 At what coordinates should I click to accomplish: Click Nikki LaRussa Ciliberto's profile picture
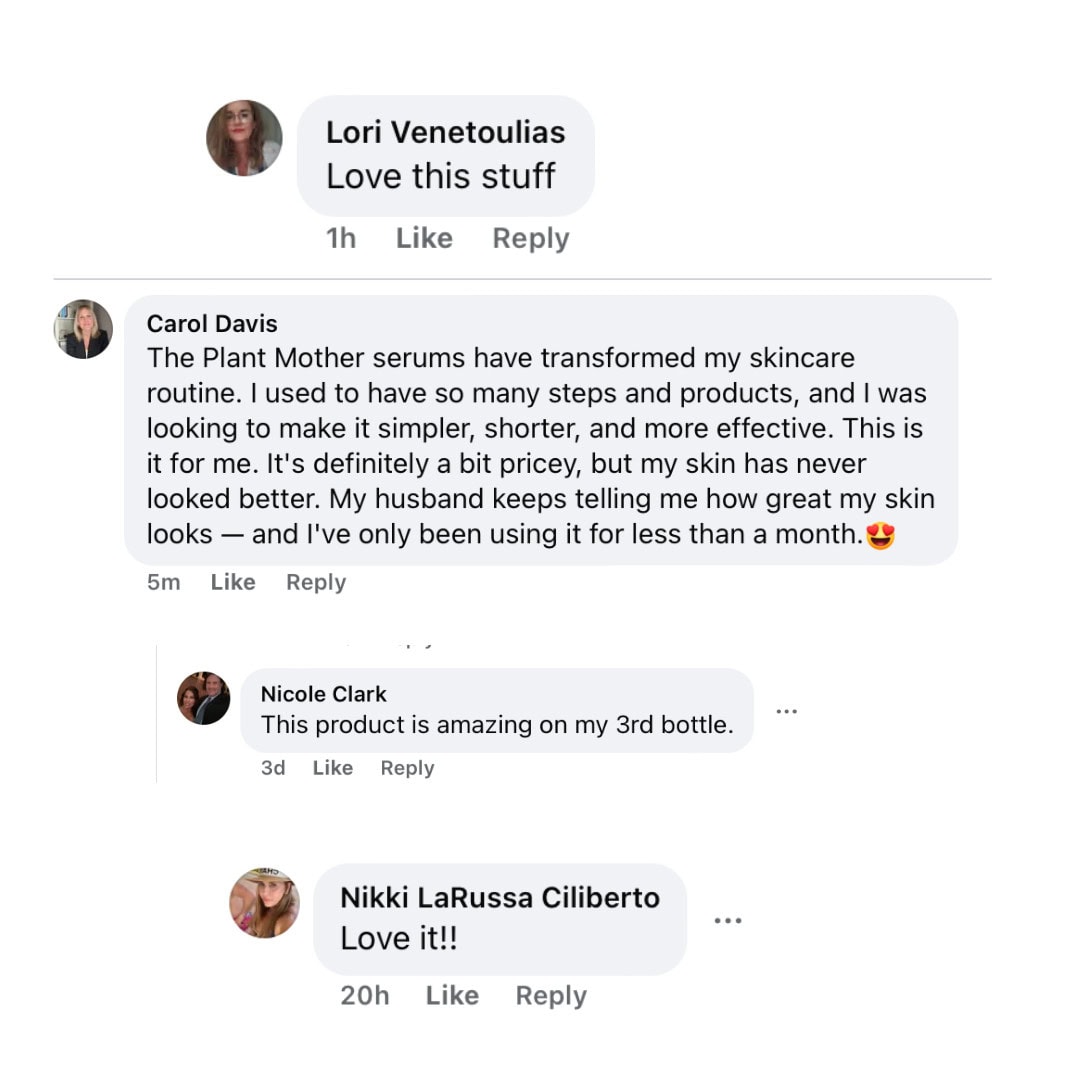[x=265, y=902]
